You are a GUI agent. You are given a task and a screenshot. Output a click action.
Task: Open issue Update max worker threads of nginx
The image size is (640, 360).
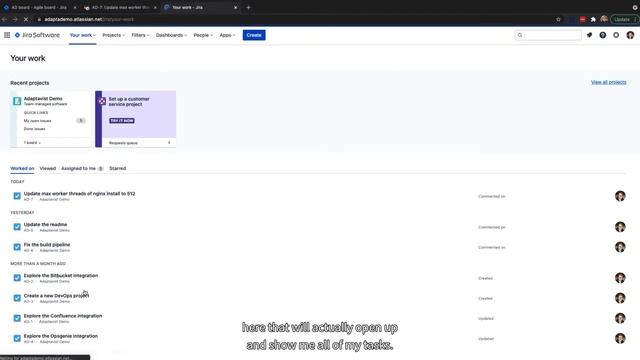click(79, 193)
